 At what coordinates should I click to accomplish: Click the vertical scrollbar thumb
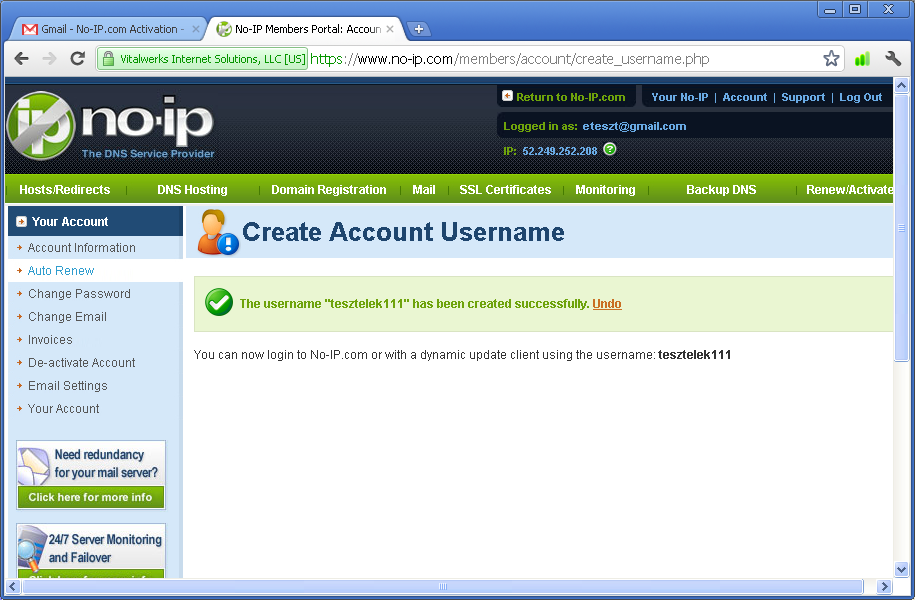coord(901,228)
